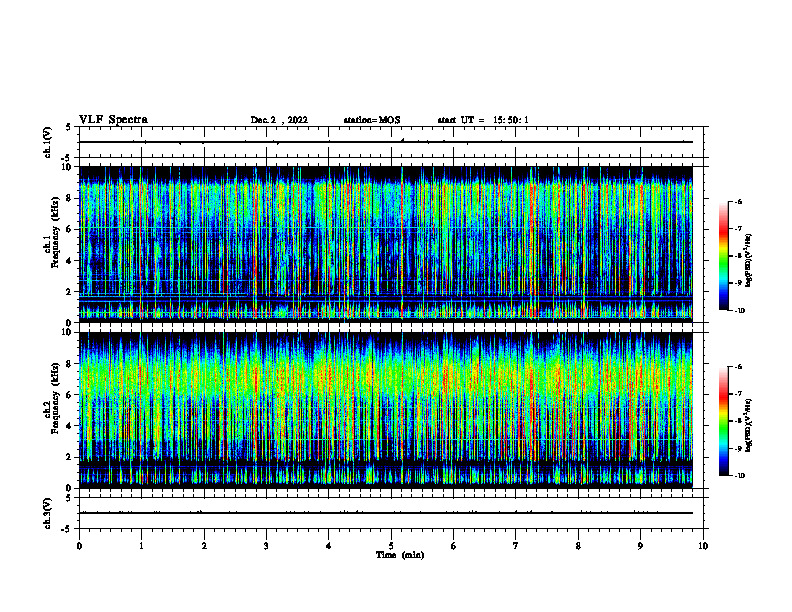The width and height of the screenshot is (792, 612).
Task: Click the "-5" tick on ch.3(V) axis
Action: [68, 529]
